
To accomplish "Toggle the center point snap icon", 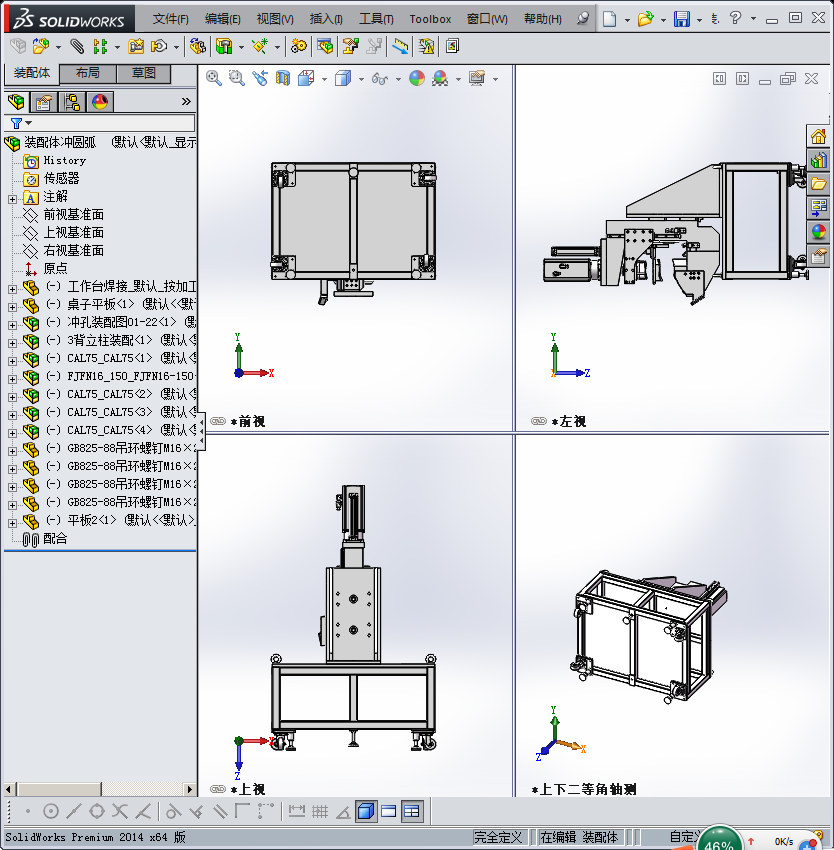I will pyautogui.click(x=50, y=812).
